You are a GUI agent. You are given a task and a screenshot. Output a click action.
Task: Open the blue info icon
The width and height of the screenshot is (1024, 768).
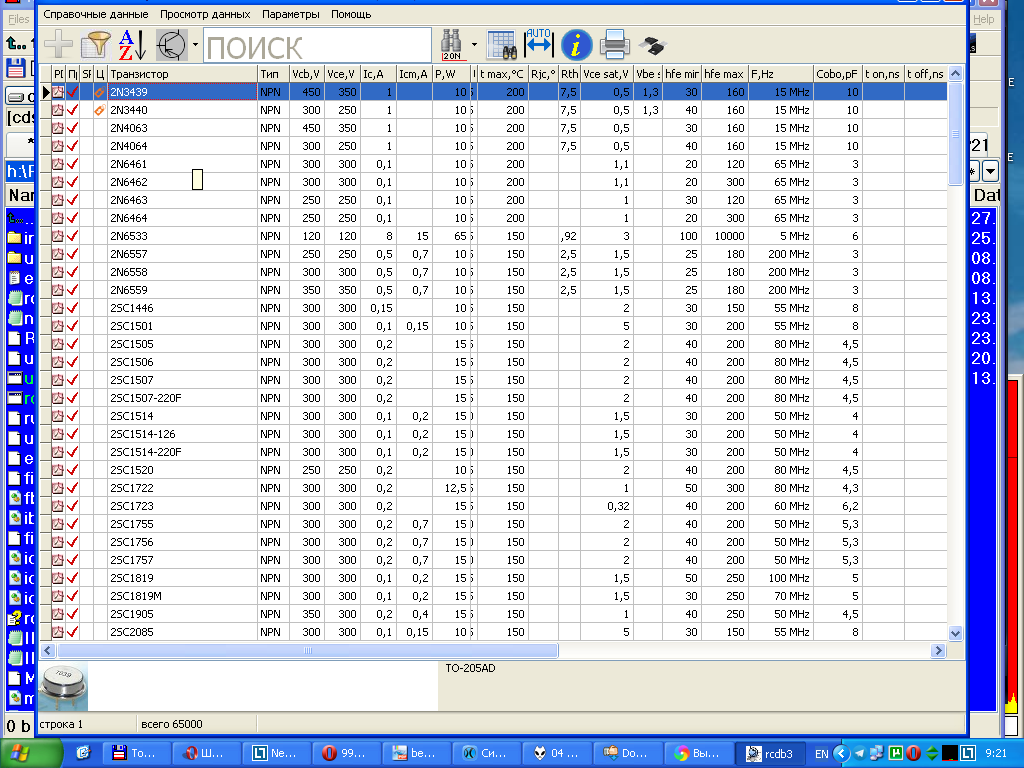(576, 45)
